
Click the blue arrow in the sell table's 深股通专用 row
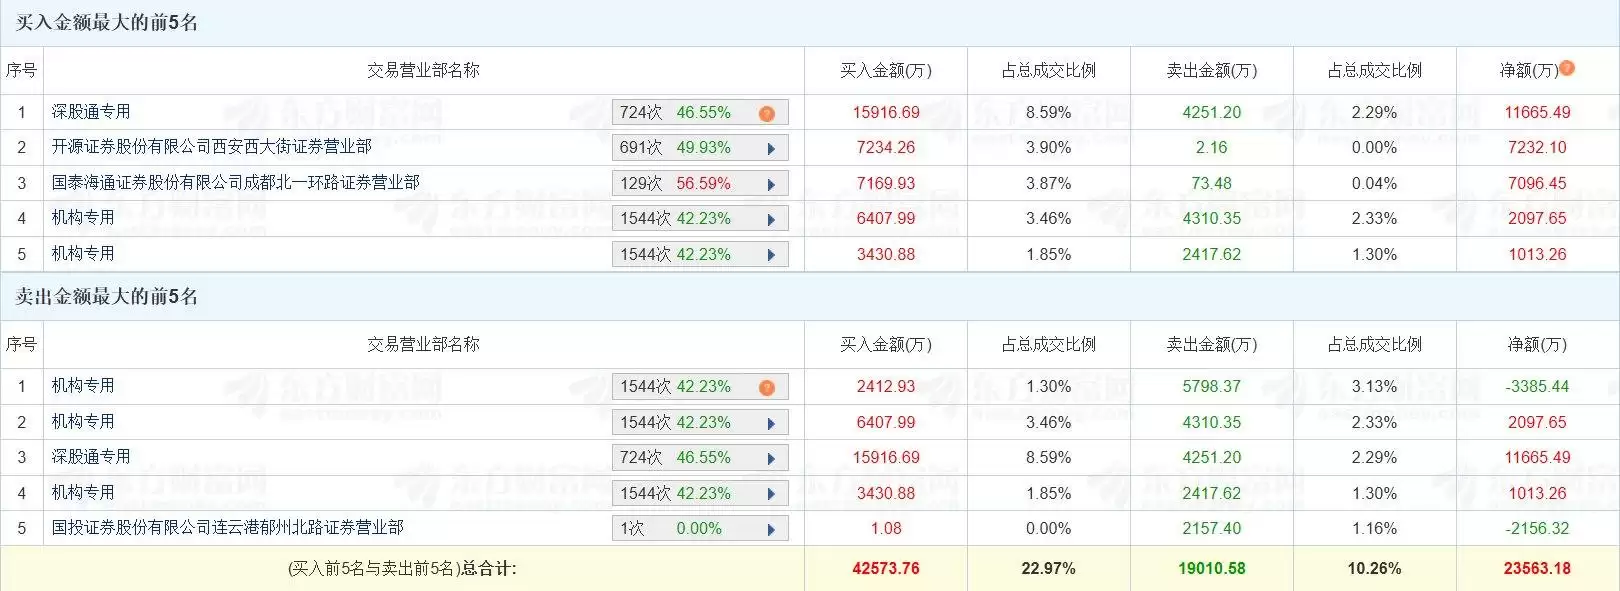click(x=771, y=458)
